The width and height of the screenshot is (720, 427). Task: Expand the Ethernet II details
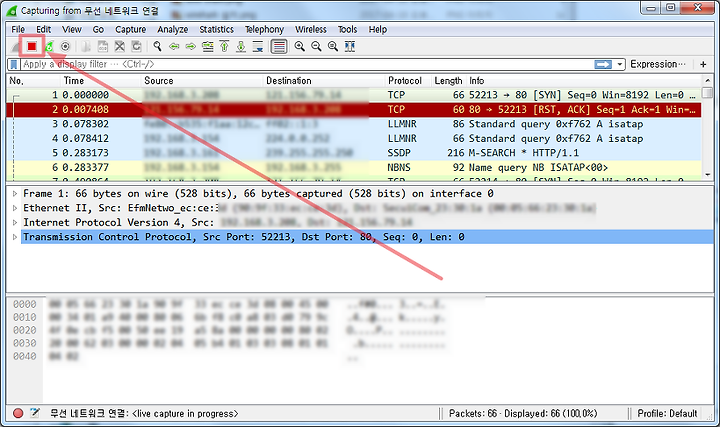click(15, 208)
